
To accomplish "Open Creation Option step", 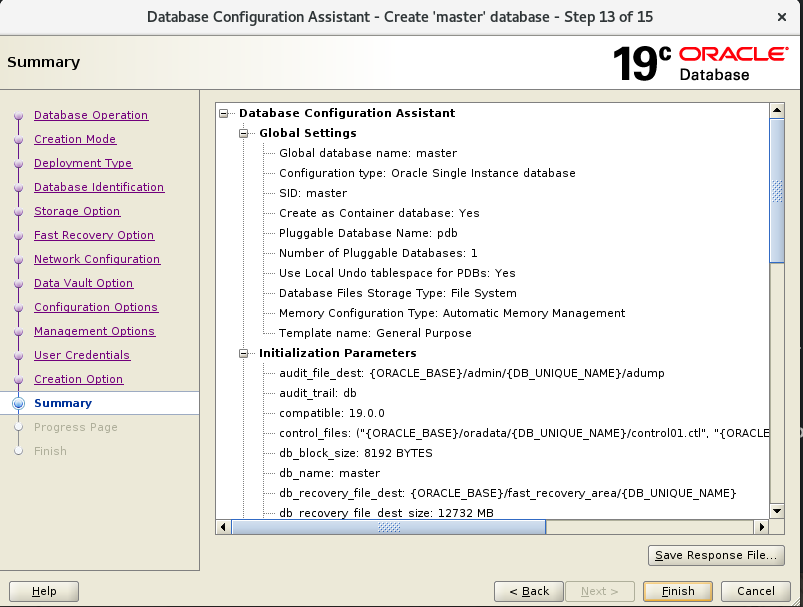I will (78, 380).
